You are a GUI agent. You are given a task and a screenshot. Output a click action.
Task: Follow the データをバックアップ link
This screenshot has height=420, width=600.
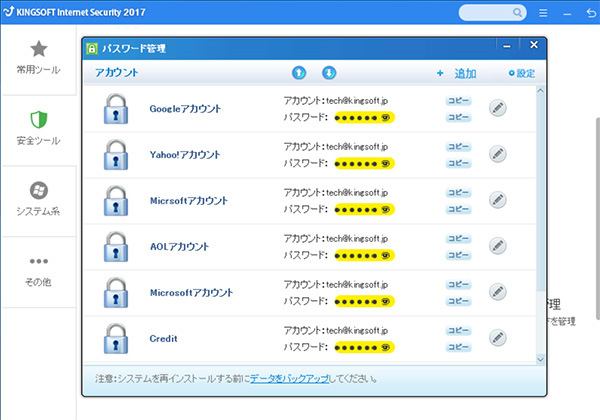289,379
